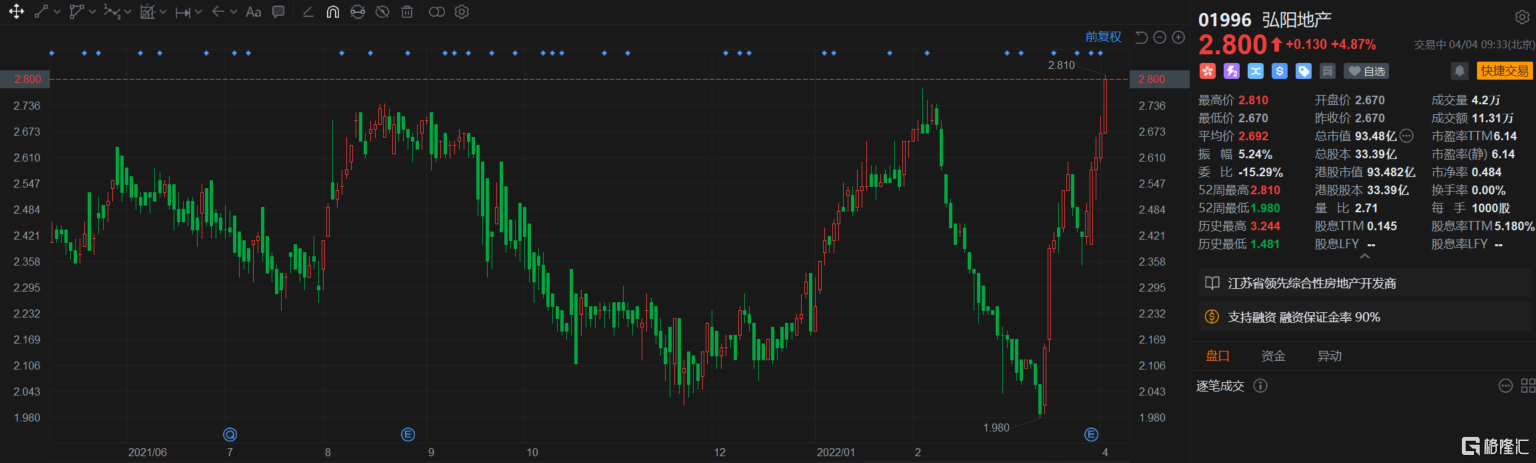Viewport: 1536px width, 463px height.
Task: Open the 支持融资 融资保证金率 90% margin info row
Action: (1367, 317)
